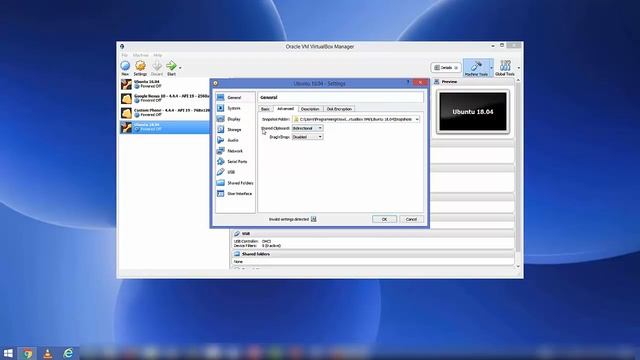Open VLC media player from taskbar

pyautogui.click(x=48, y=353)
